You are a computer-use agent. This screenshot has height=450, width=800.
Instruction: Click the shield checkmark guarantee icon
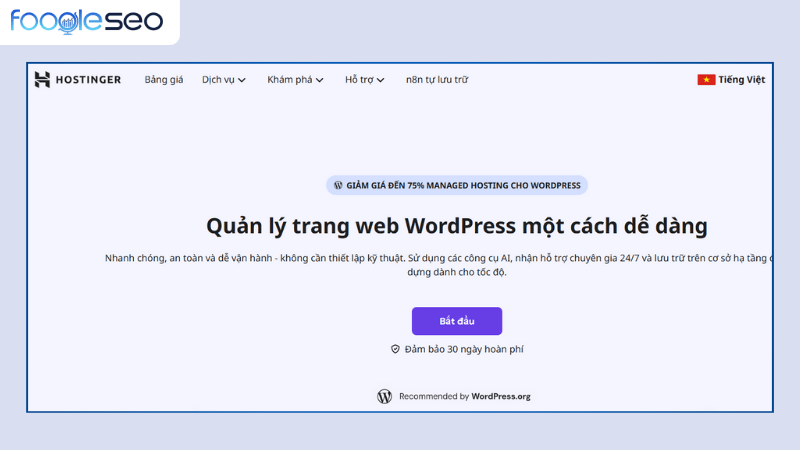[395, 349]
